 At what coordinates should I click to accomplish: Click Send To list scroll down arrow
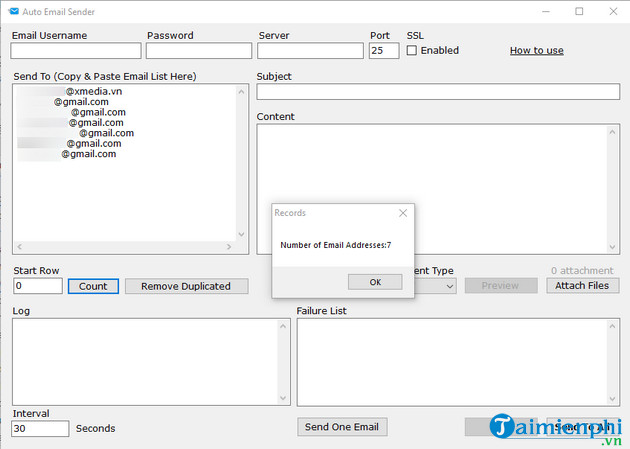[x=241, y=235]
